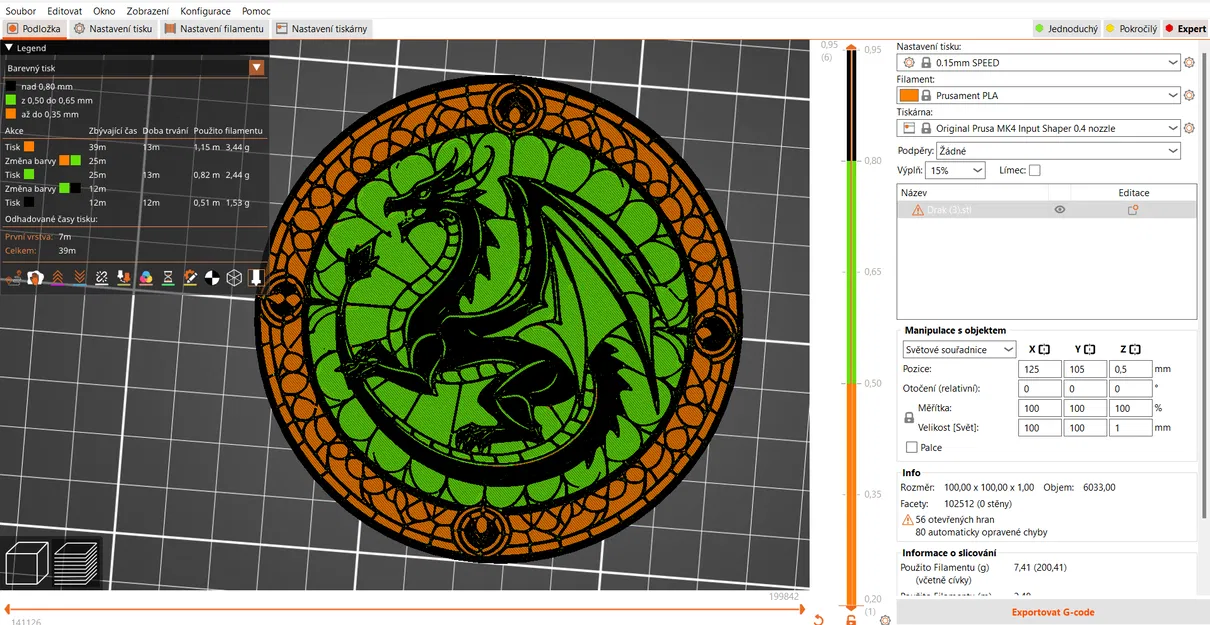The image size is (1210, 625).
Task: Open the Zobrazení menu
Action: pyautogui.click(x=148, y=11)
